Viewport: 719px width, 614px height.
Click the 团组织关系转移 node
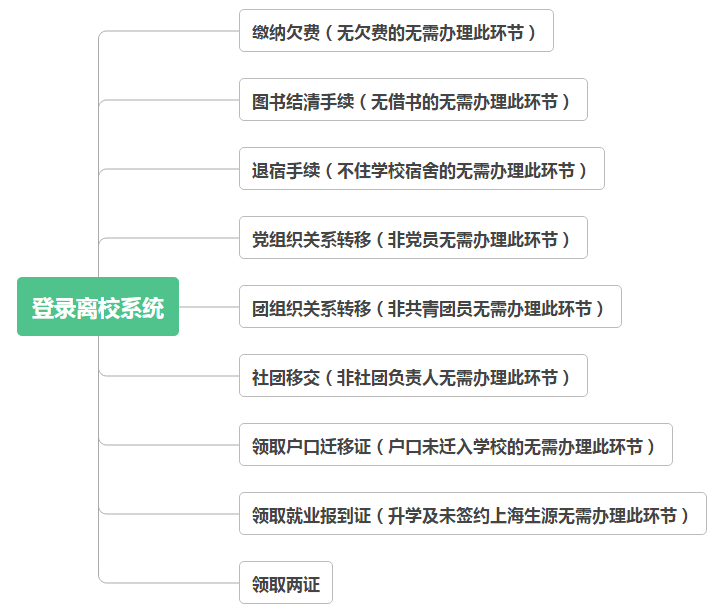click(x=429, y=307)
